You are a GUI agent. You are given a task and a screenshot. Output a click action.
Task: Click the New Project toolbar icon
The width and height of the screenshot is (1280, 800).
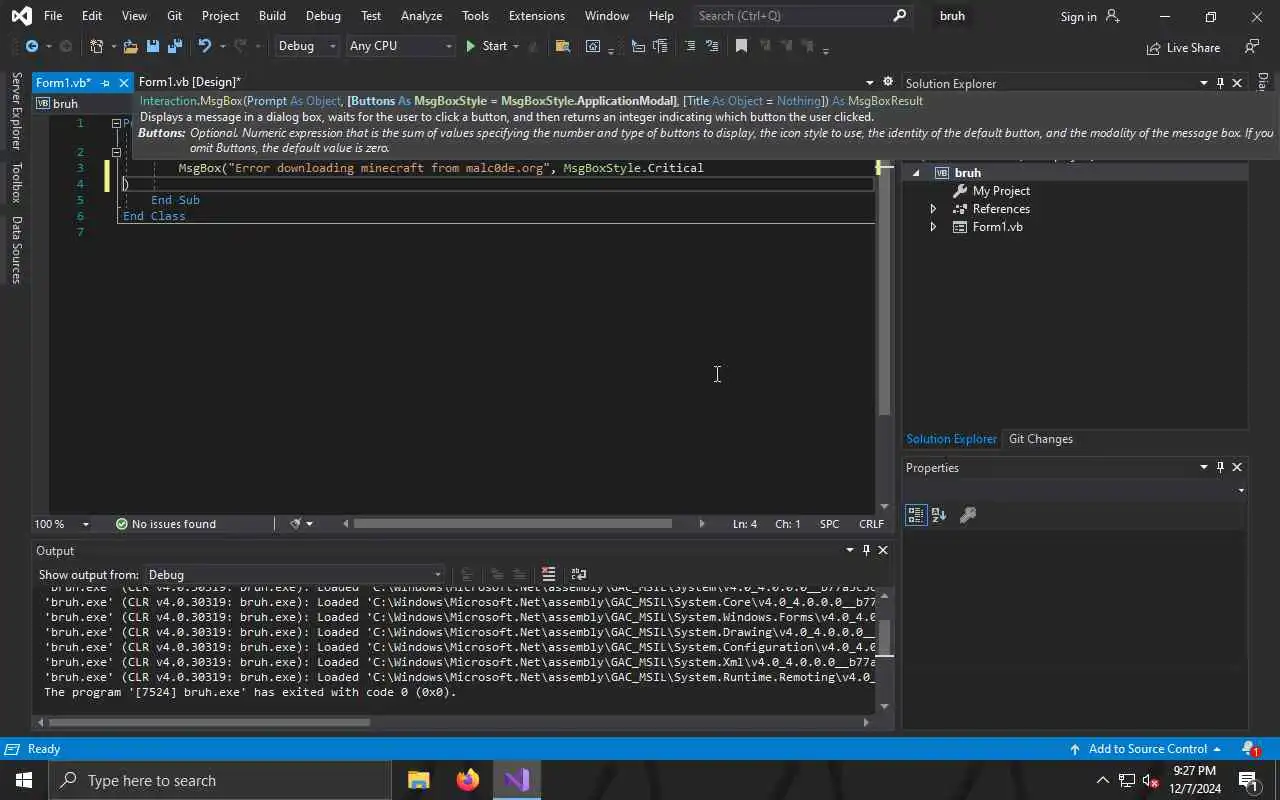(97, 46)
